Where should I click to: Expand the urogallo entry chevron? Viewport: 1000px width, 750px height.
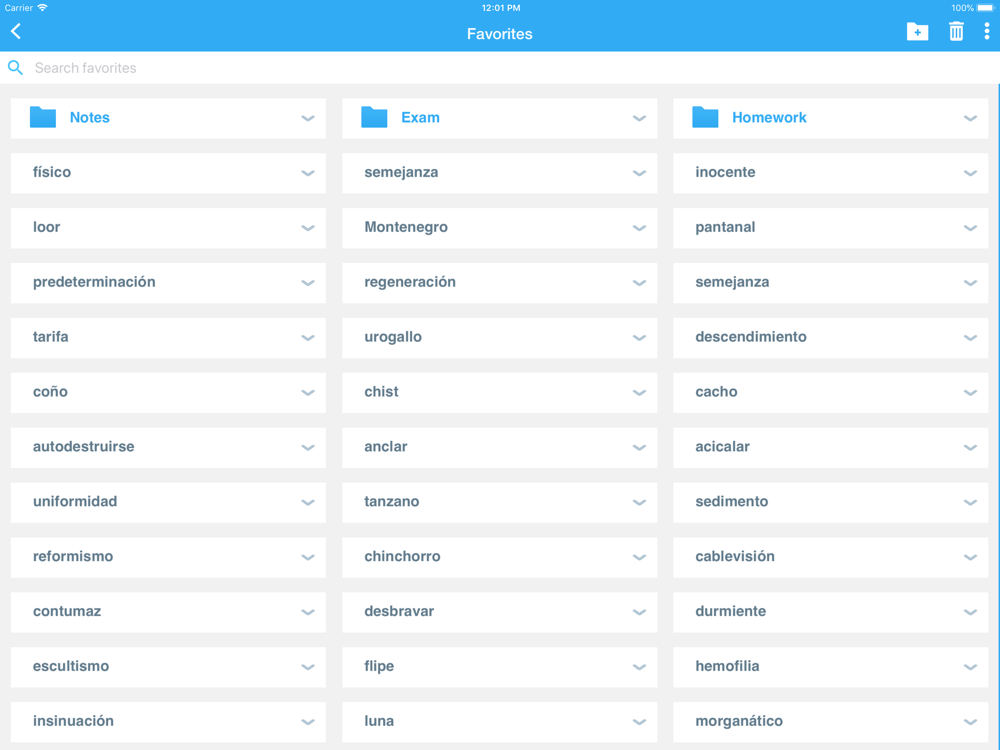639,337
